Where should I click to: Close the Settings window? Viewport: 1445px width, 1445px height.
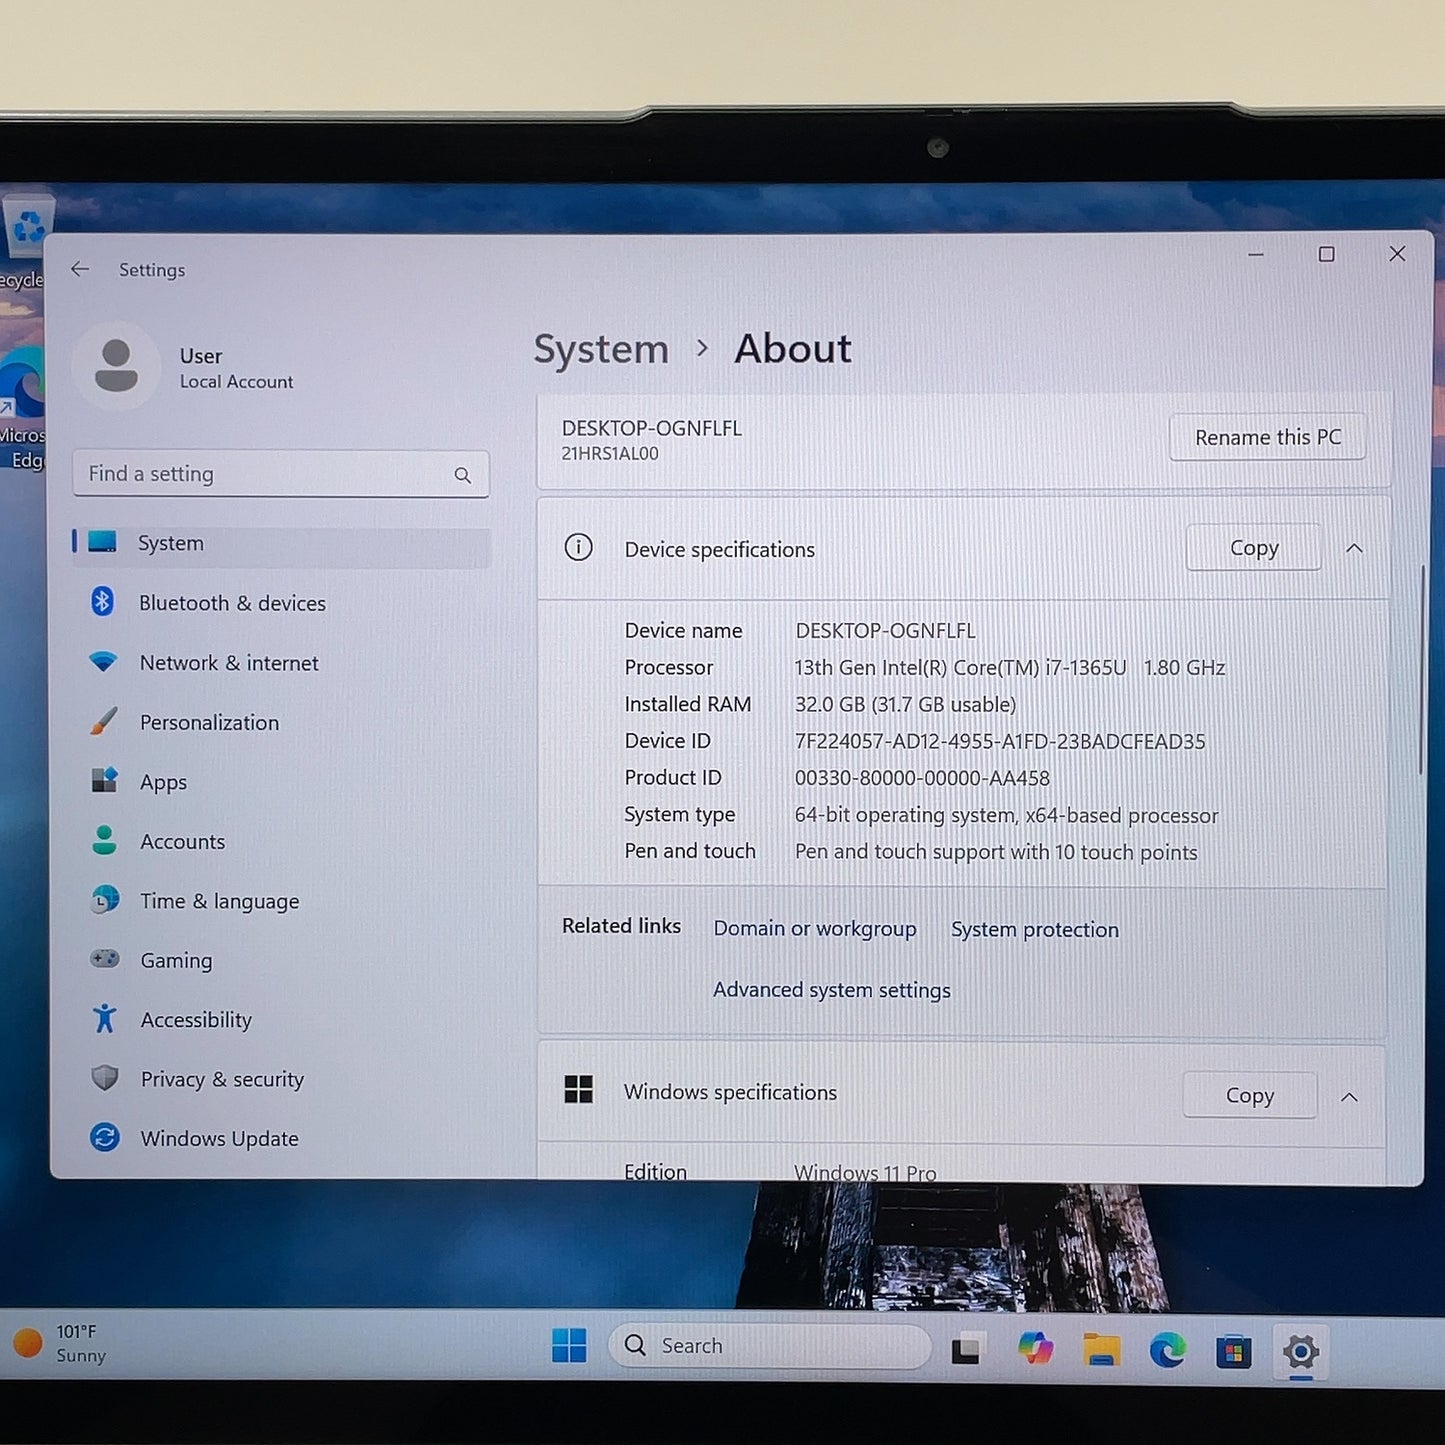(1397, 254)
